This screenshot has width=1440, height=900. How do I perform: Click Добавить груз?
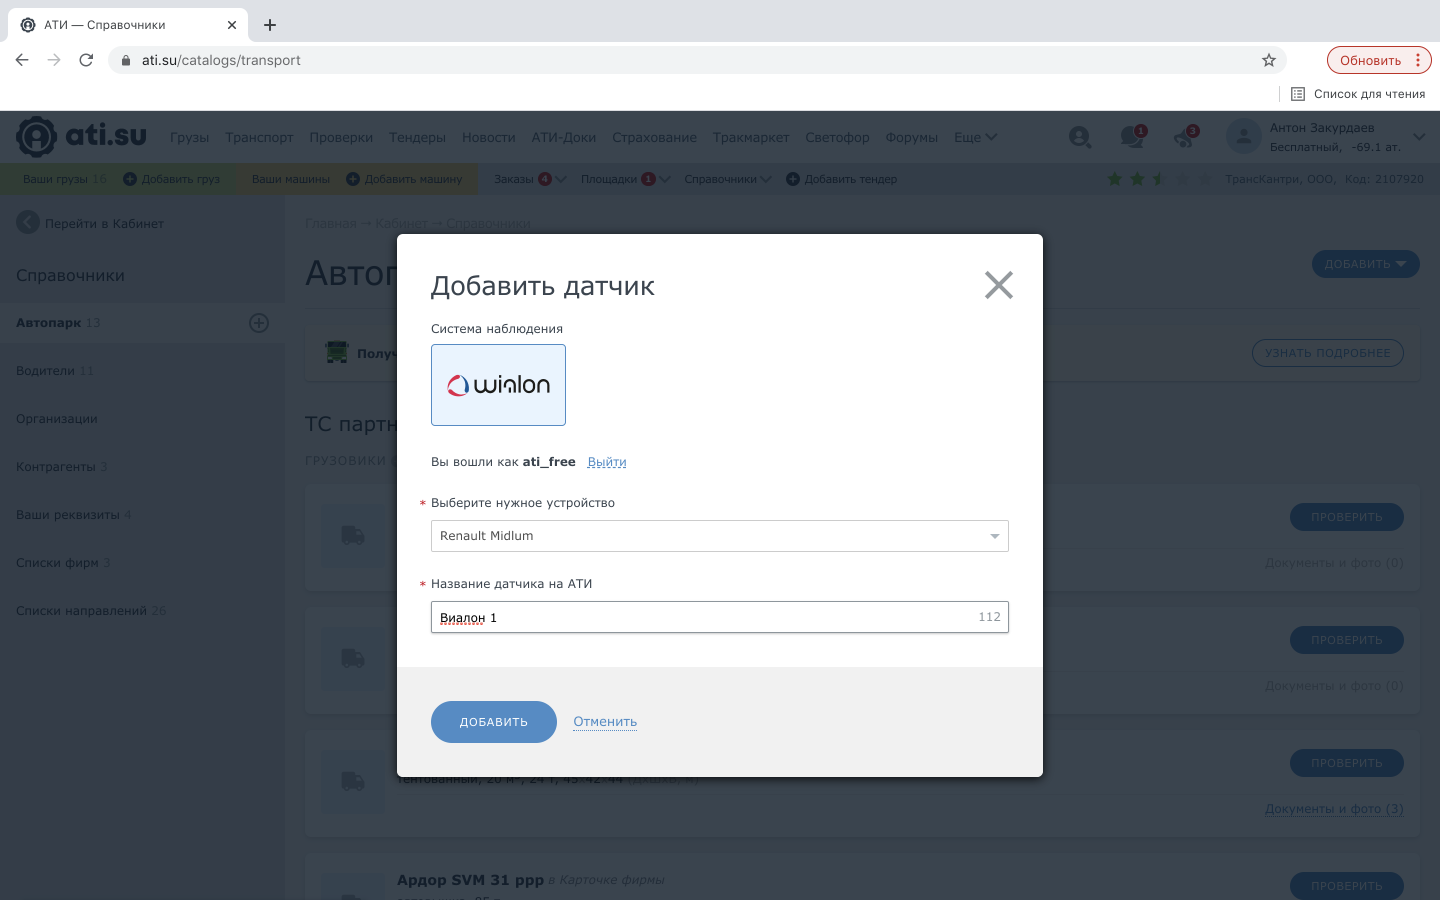coord(171,179)
